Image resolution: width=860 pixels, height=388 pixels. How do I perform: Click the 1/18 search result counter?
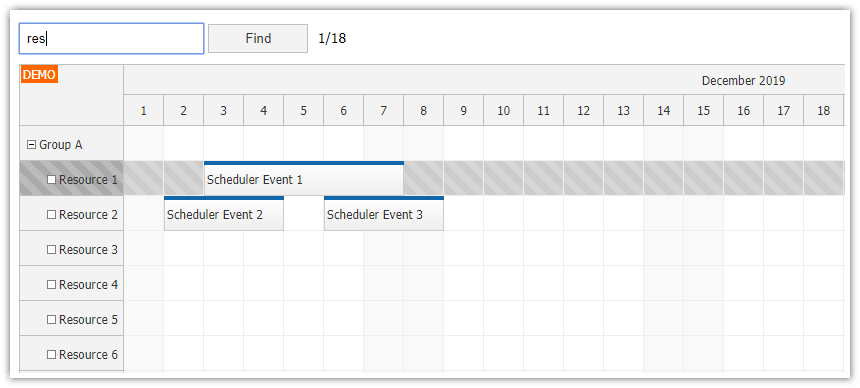tap(332, 38)
